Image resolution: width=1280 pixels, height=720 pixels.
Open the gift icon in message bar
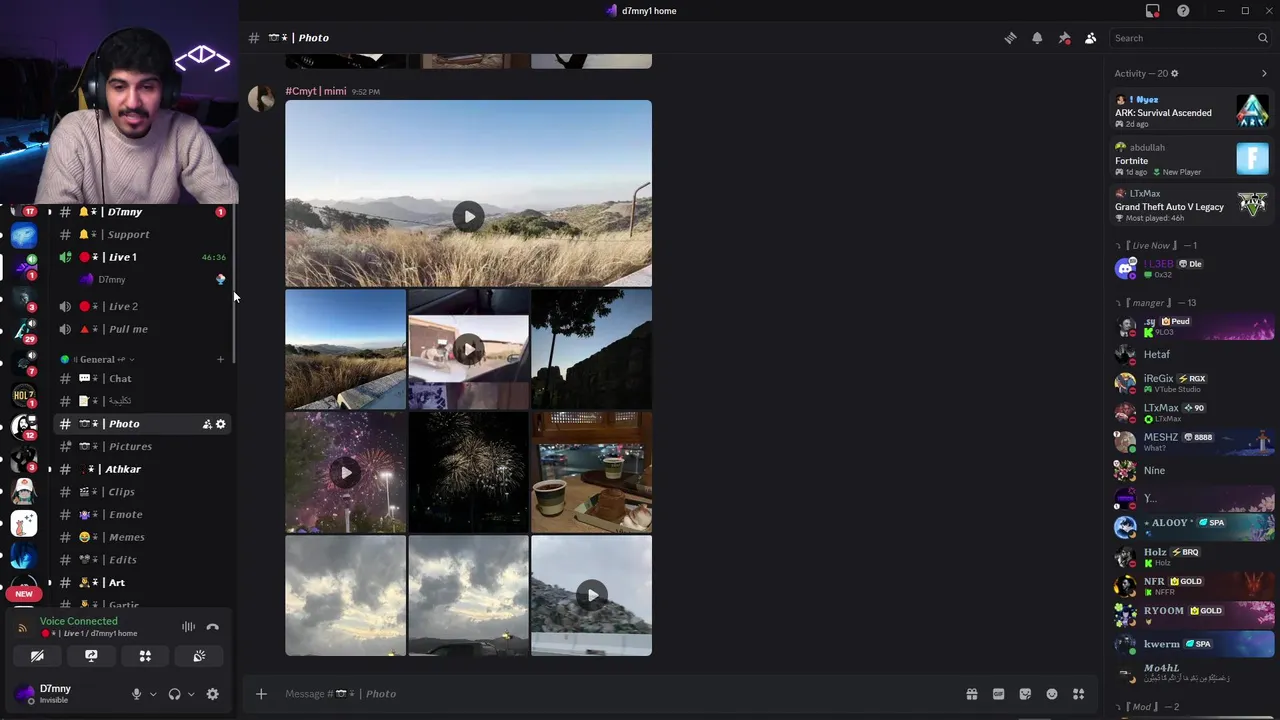tap(971, 694)
